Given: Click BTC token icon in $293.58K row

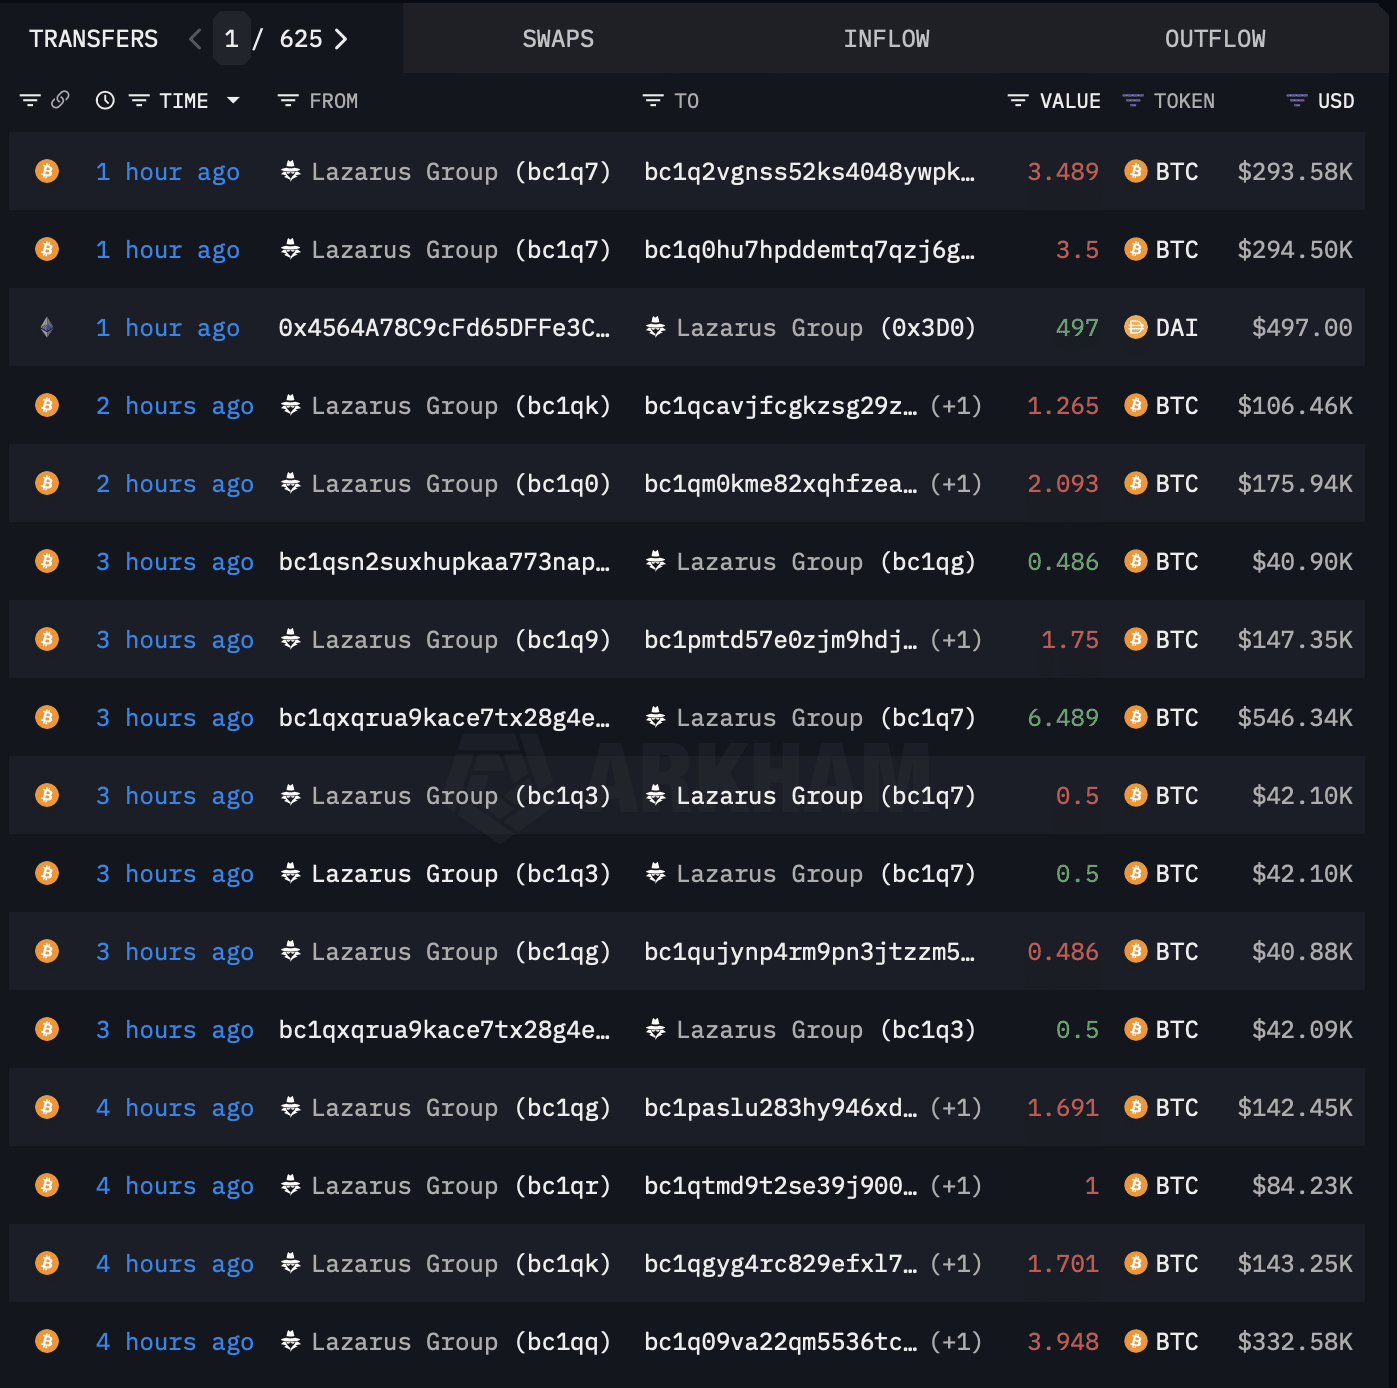Looking at the screenshot, I should tap(1136, 171).
